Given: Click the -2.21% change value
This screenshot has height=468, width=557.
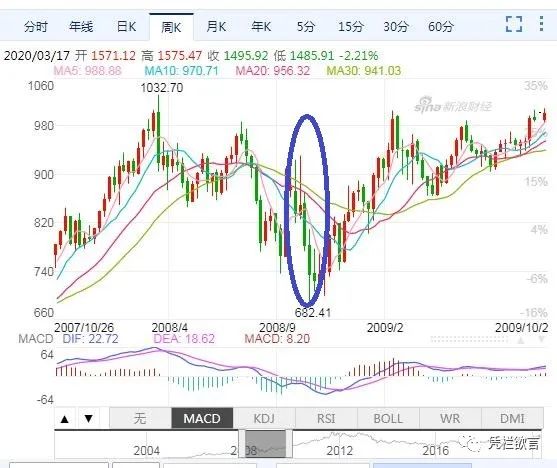Looking at the screenshot, I should (358, 56).
